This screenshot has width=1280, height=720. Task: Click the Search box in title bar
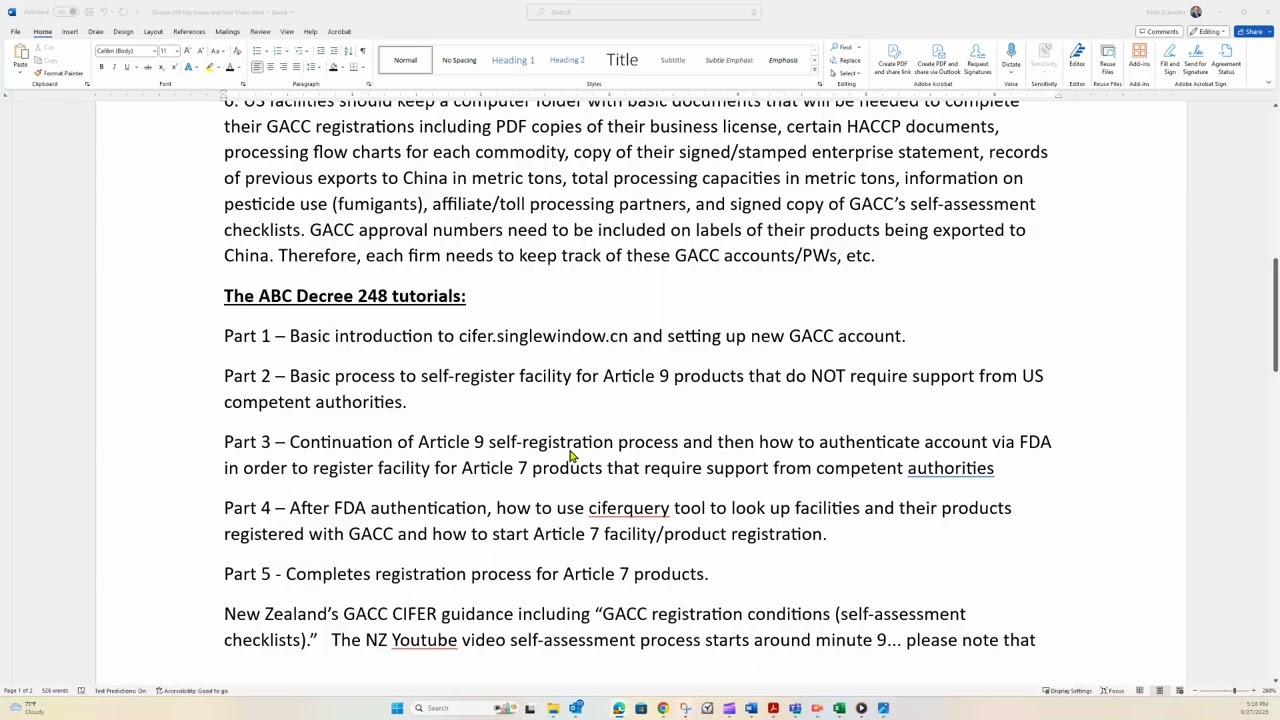pos(643,12)
